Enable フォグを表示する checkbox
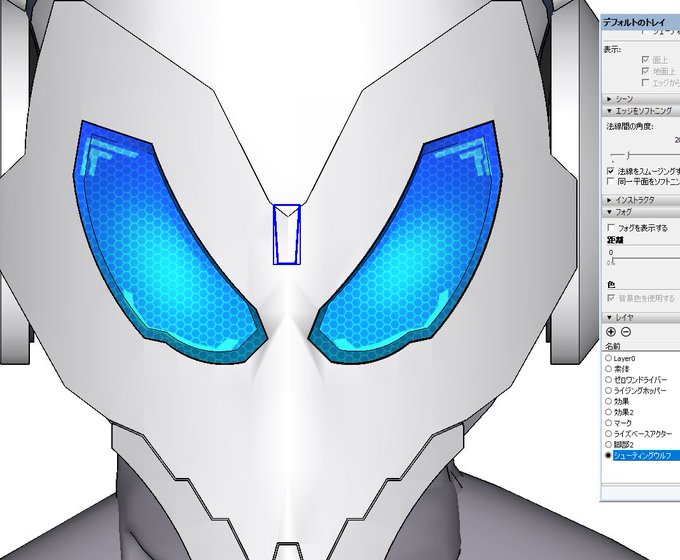The height and width of the screenshot is (560, 680). (x=611, y=228)
